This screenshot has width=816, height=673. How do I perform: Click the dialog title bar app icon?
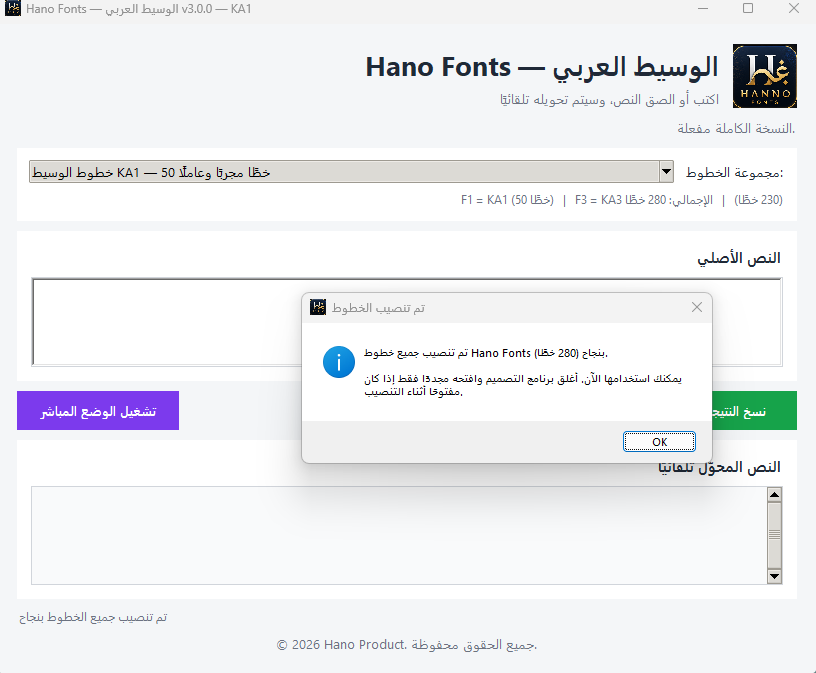coord(318,307)
